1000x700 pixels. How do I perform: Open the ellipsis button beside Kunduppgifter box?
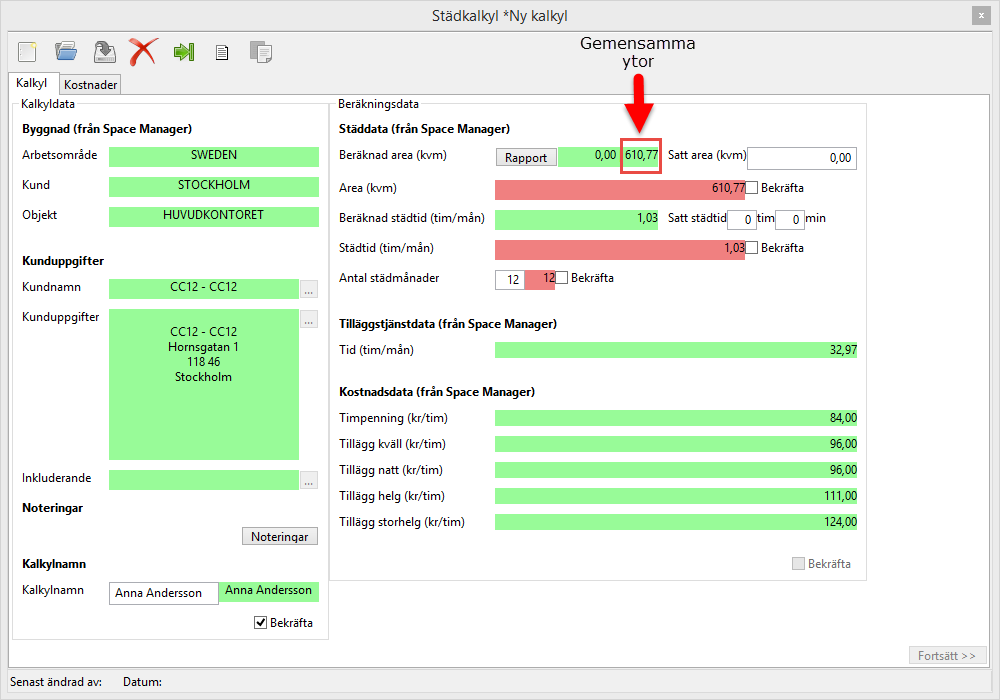click(309, 320)
